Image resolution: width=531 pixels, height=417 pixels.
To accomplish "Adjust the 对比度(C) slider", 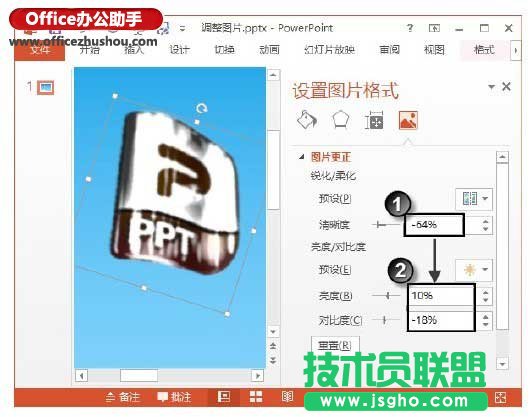I will (385, 320).
